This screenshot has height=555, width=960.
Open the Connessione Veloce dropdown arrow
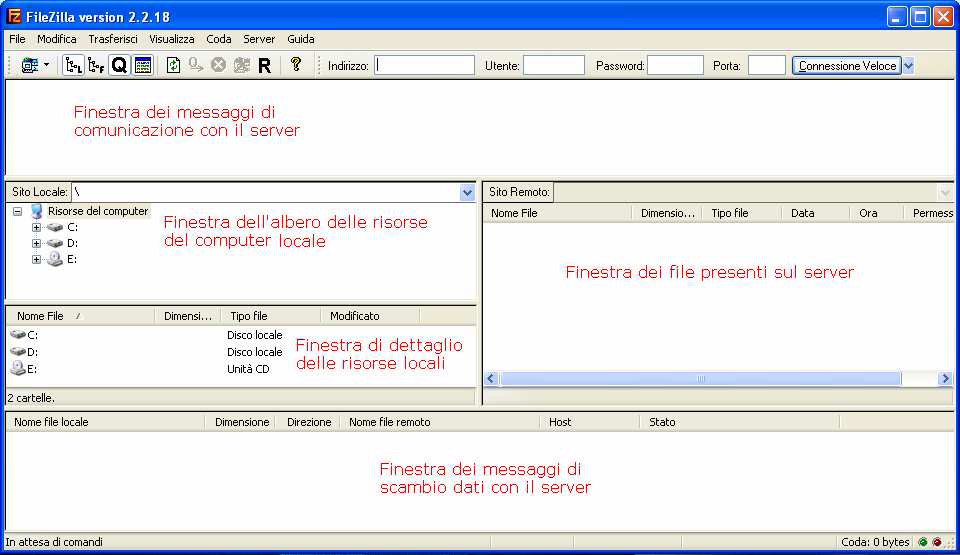point(909,66)
